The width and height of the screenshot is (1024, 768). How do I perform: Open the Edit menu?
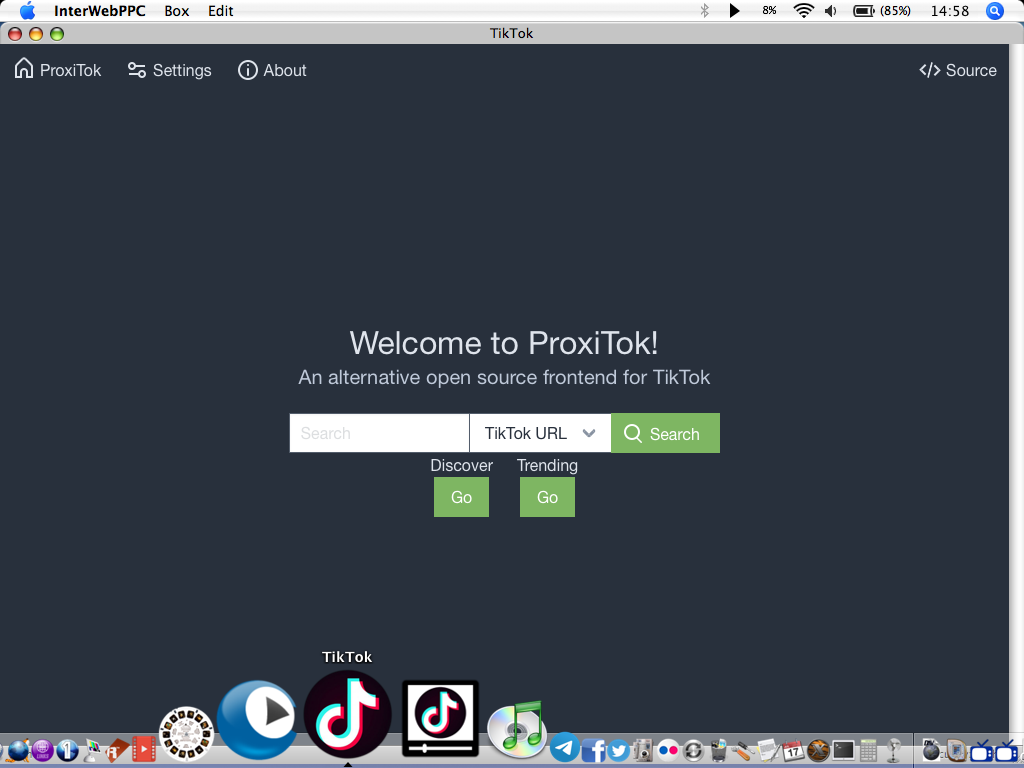(x=221, y=10)
